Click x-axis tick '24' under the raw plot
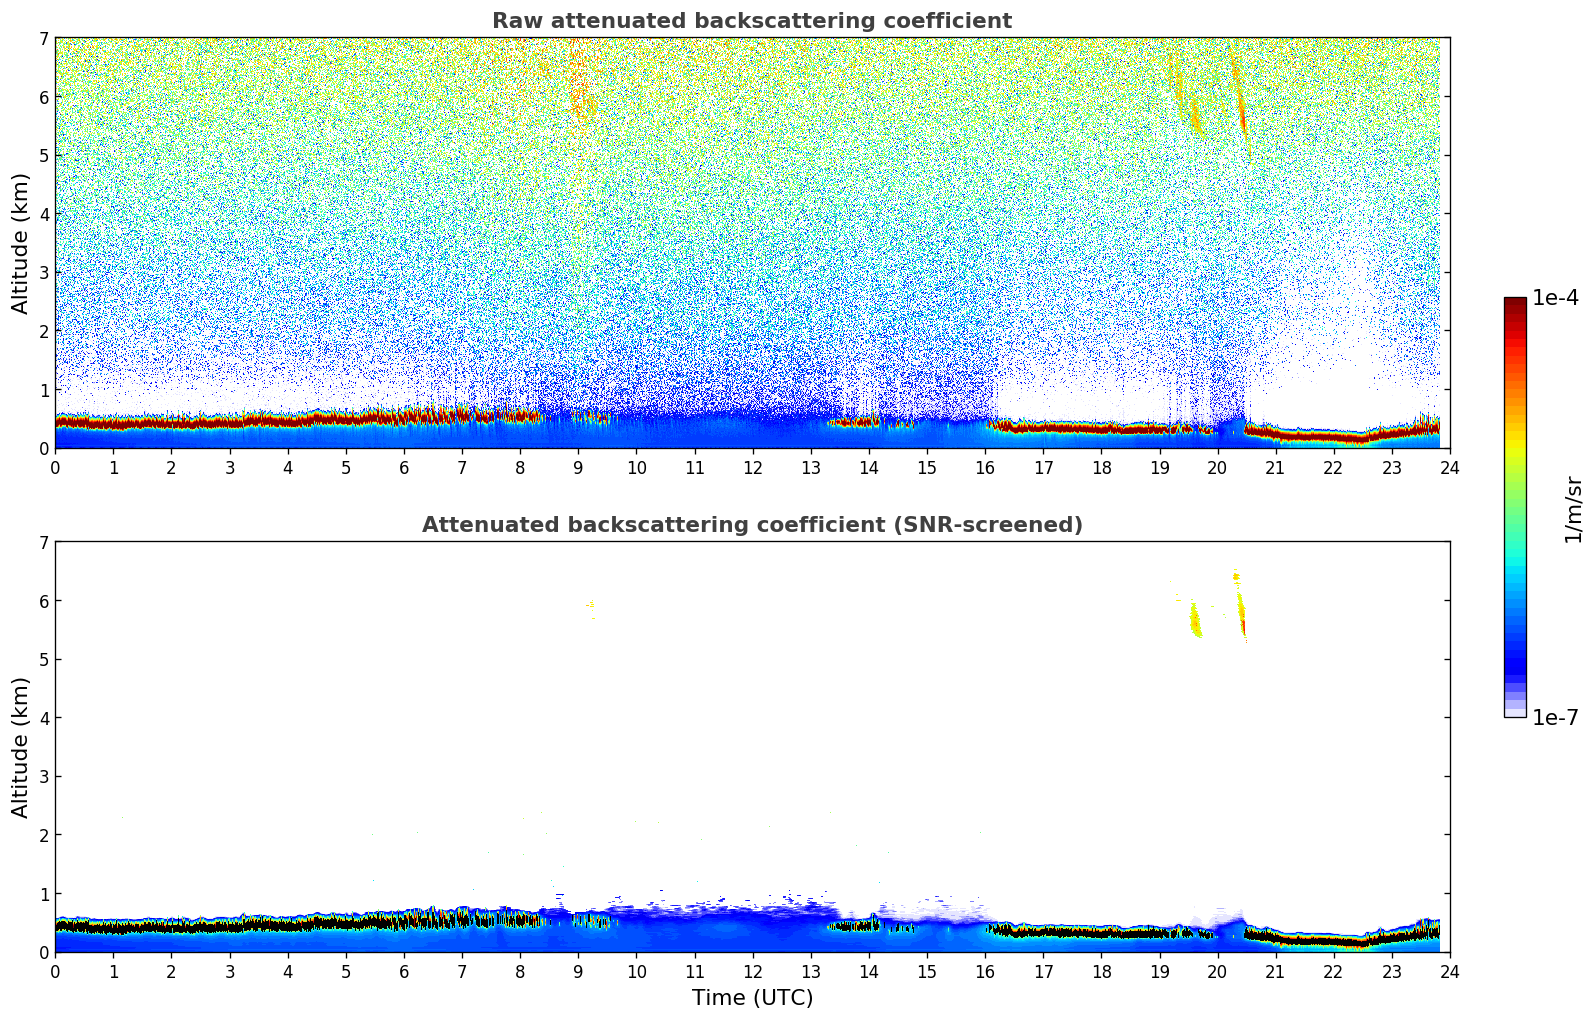 1450,467
